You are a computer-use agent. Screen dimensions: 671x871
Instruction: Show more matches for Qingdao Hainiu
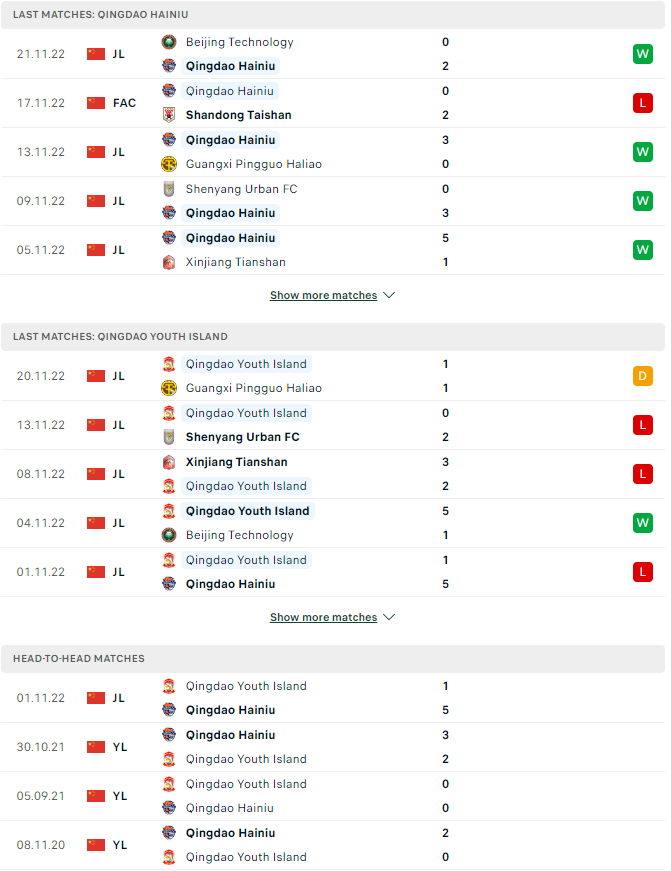click(x=323, y=296)
